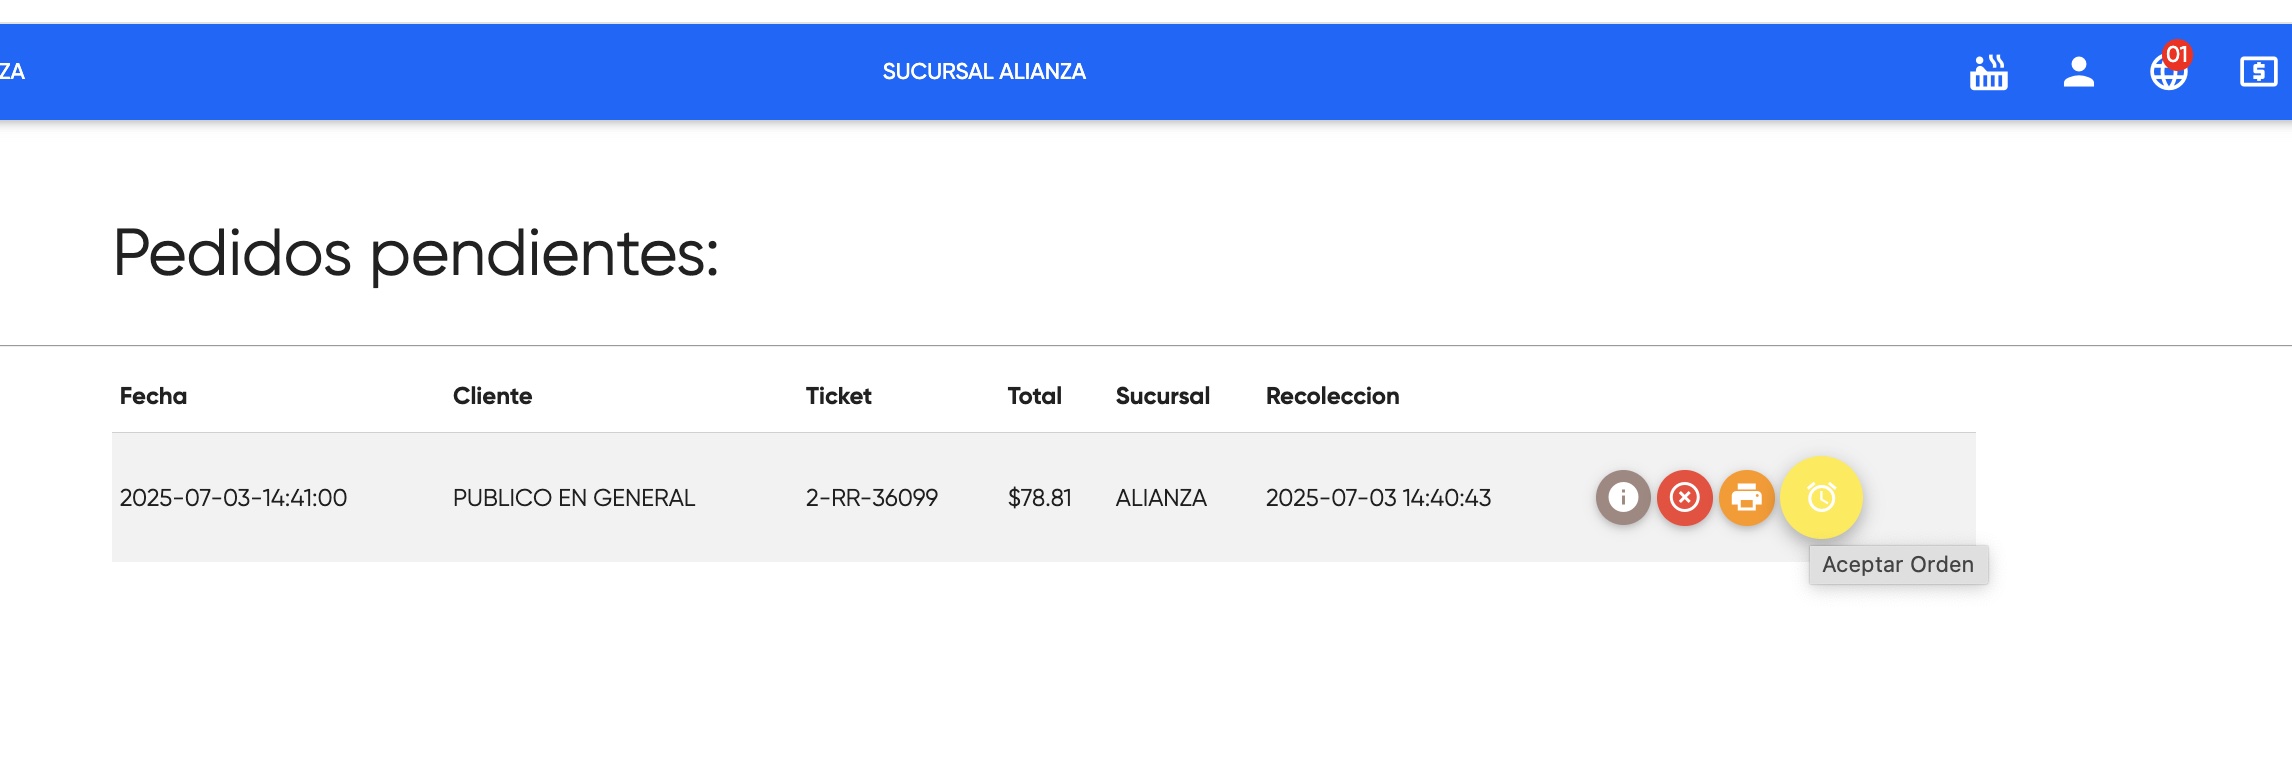Image resolution: width=2292 pixels, height=768 pixels.
Task: Click the Recoleccion column header
Action: click(x=1333, y=396)
